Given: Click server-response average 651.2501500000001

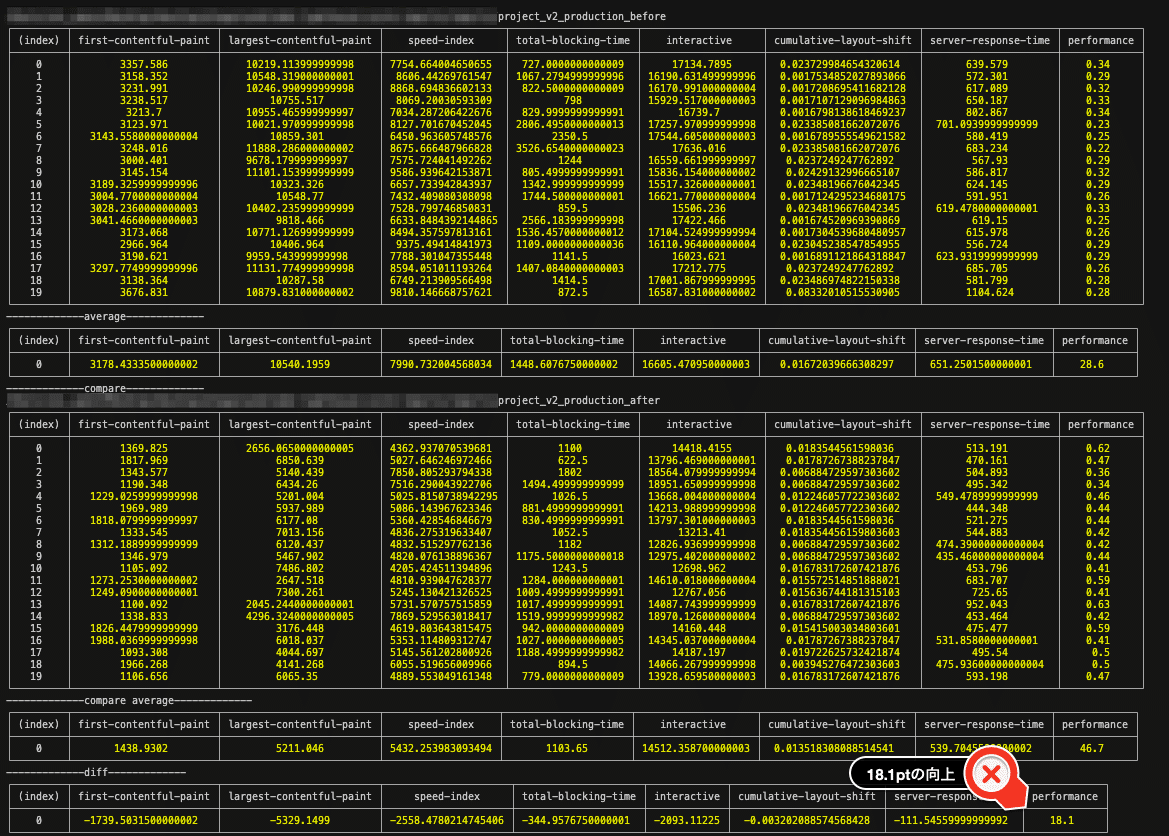Looking at the screenshot, I should pyautogui.click(x=983, y=364).
